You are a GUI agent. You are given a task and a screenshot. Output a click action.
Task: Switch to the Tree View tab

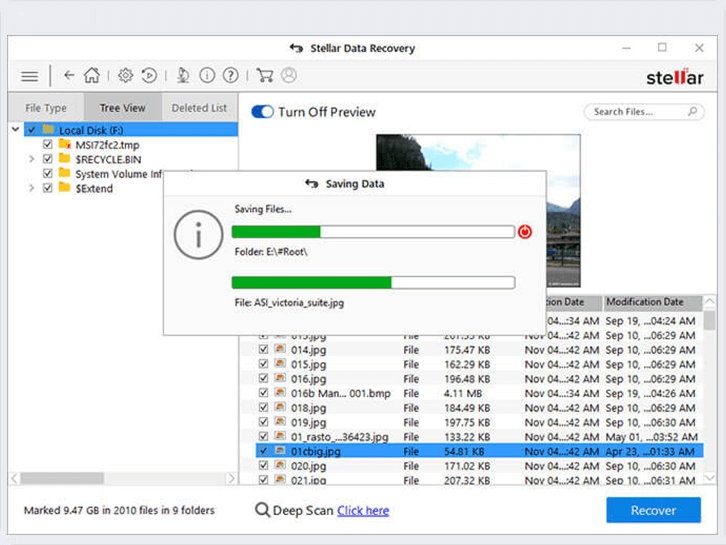click(x=123, y=107)
